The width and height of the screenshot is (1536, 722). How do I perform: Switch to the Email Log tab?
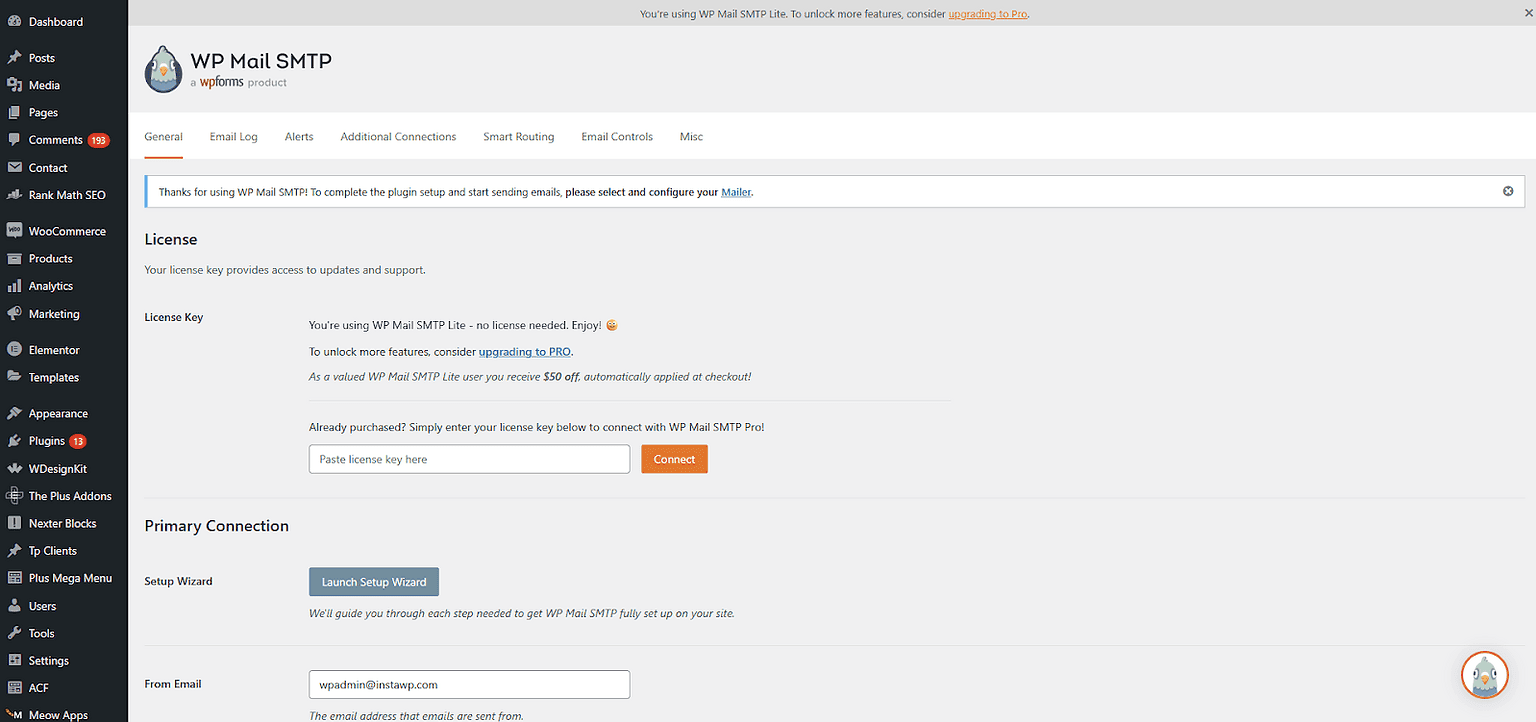pos(233,136)
